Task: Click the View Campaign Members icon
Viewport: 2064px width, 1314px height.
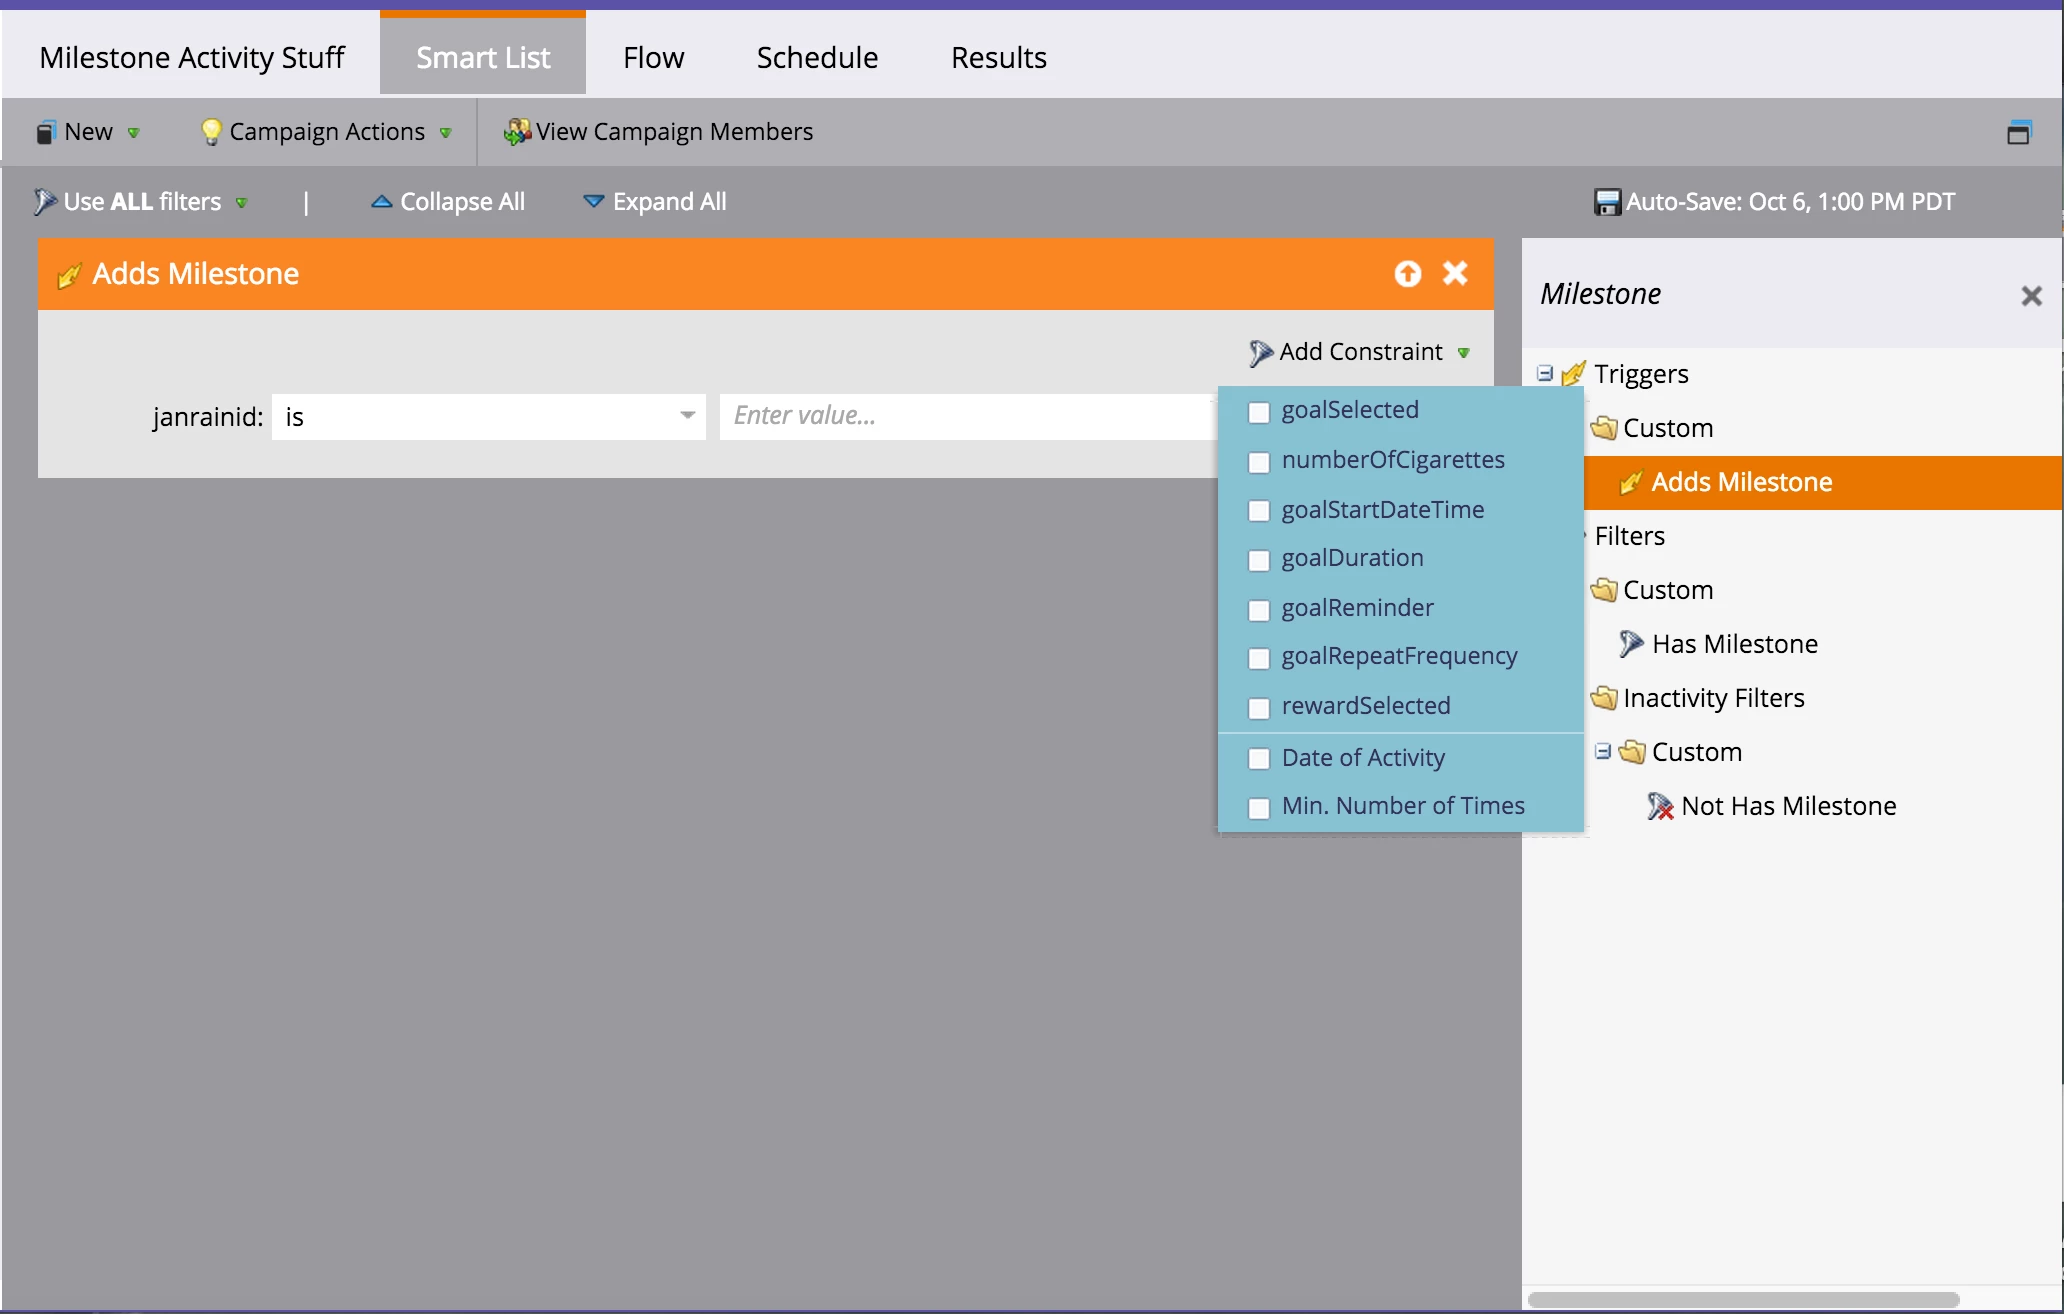Action: coord(517,132)
